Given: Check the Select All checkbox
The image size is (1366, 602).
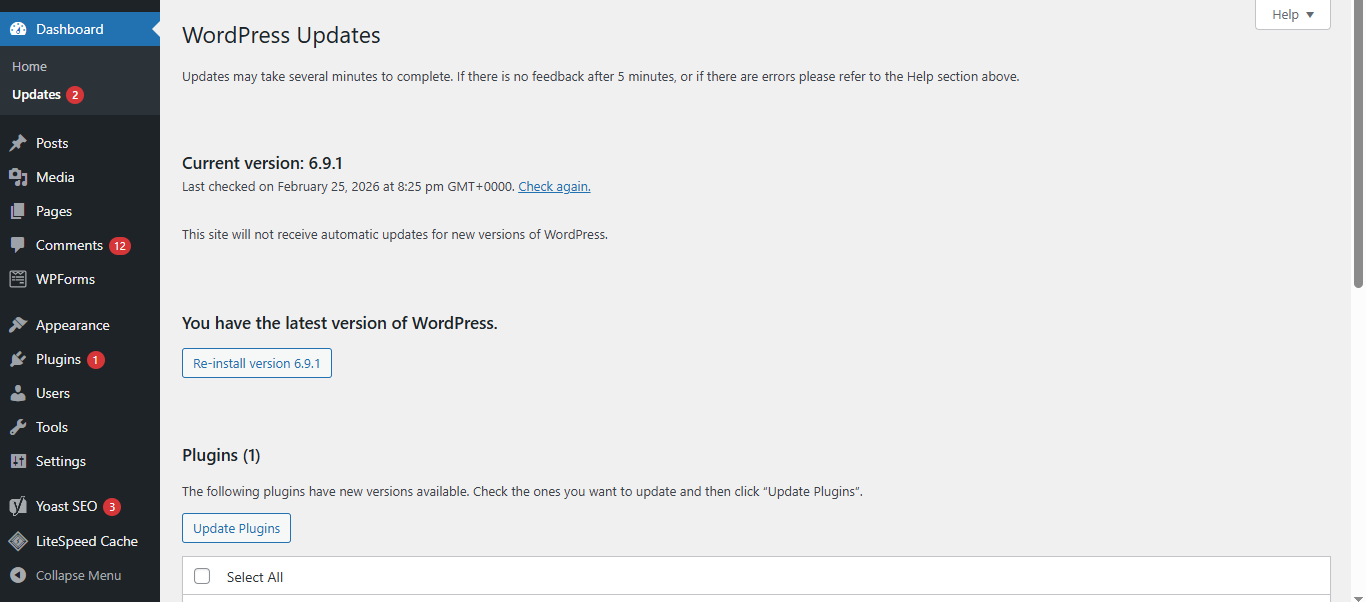Looking at the screenshot, I should point(202,576).
